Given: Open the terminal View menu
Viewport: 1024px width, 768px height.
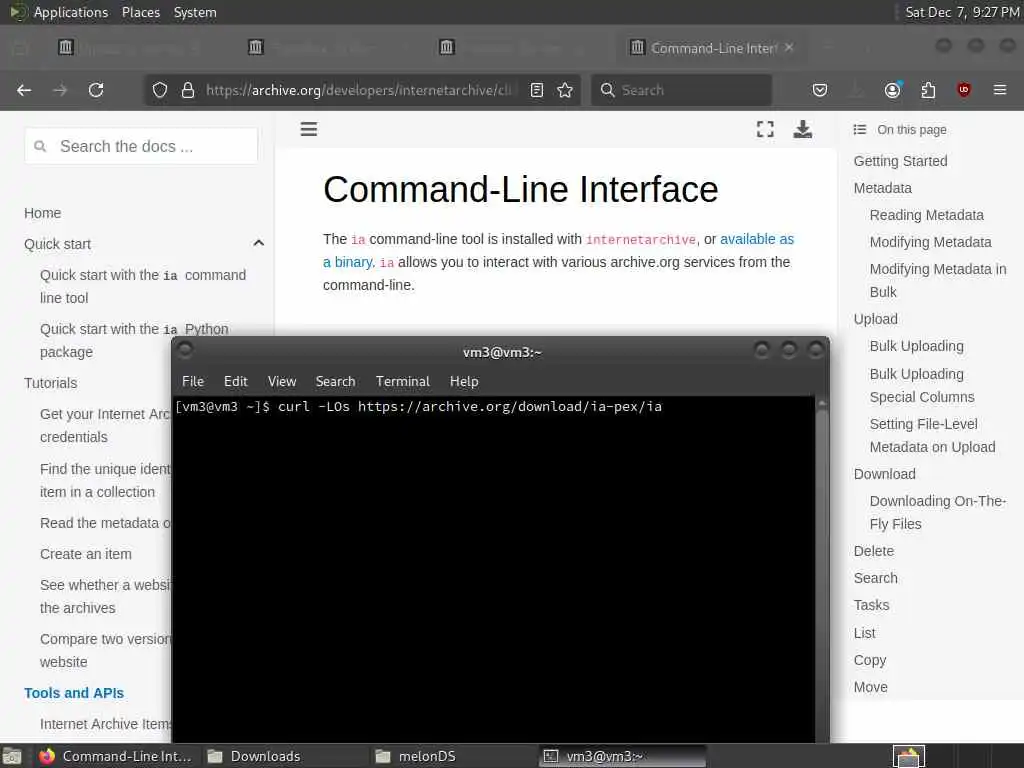Looking at the screenshot, I should (282, 381).
